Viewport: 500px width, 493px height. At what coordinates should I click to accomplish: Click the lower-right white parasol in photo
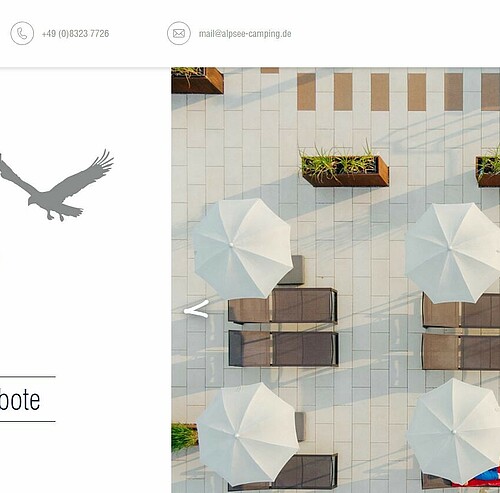click(x=453, y=431)
